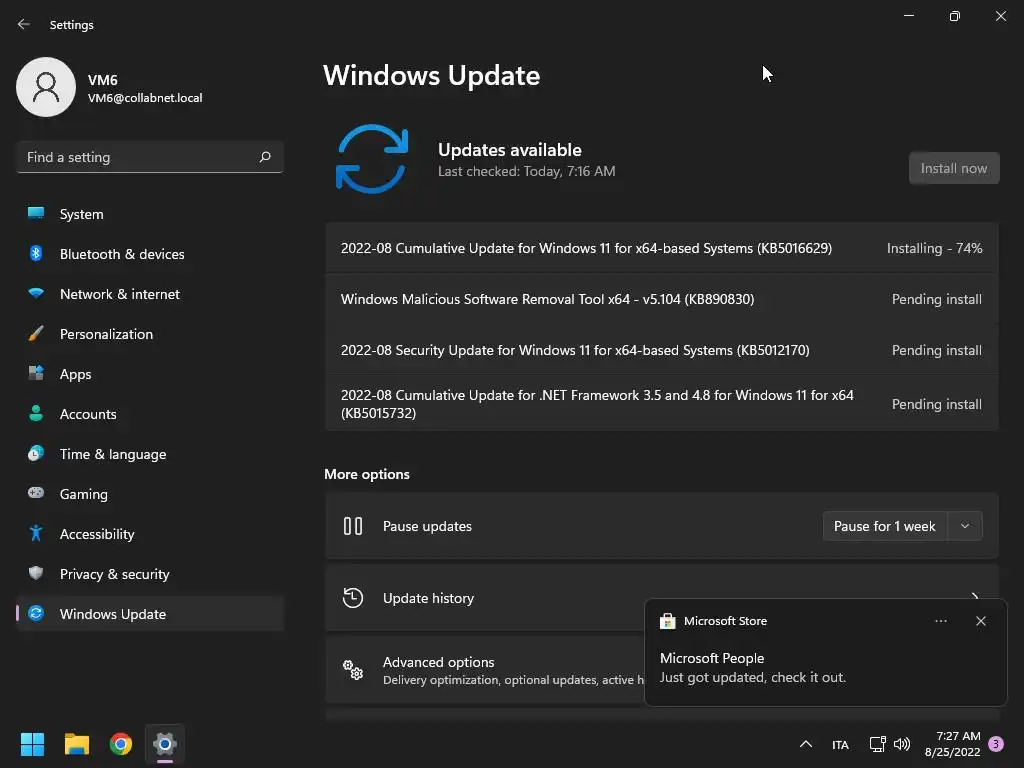Click the Accounts person icon in sidebar
The height and width of the screenshot is (768, 1024).
[x=36, y=413]
